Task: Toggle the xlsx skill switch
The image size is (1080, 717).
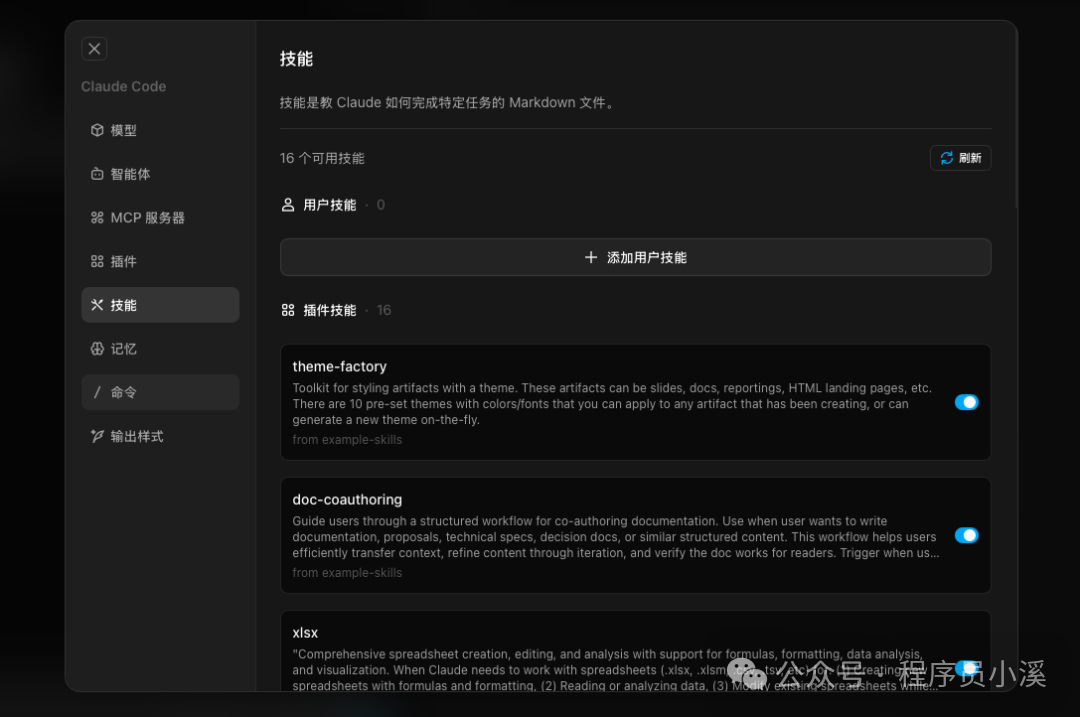Action: [x=966, y=667]
